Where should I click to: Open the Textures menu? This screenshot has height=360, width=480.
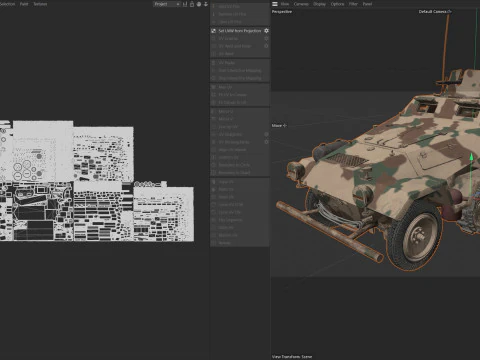(40, 4)
